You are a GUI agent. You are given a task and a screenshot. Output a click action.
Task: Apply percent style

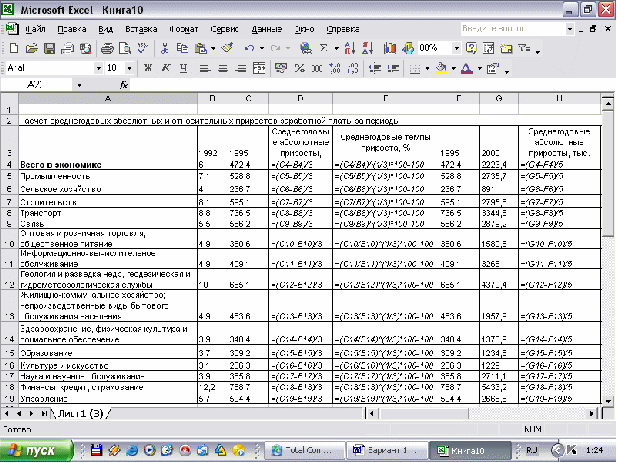(299, 68)
